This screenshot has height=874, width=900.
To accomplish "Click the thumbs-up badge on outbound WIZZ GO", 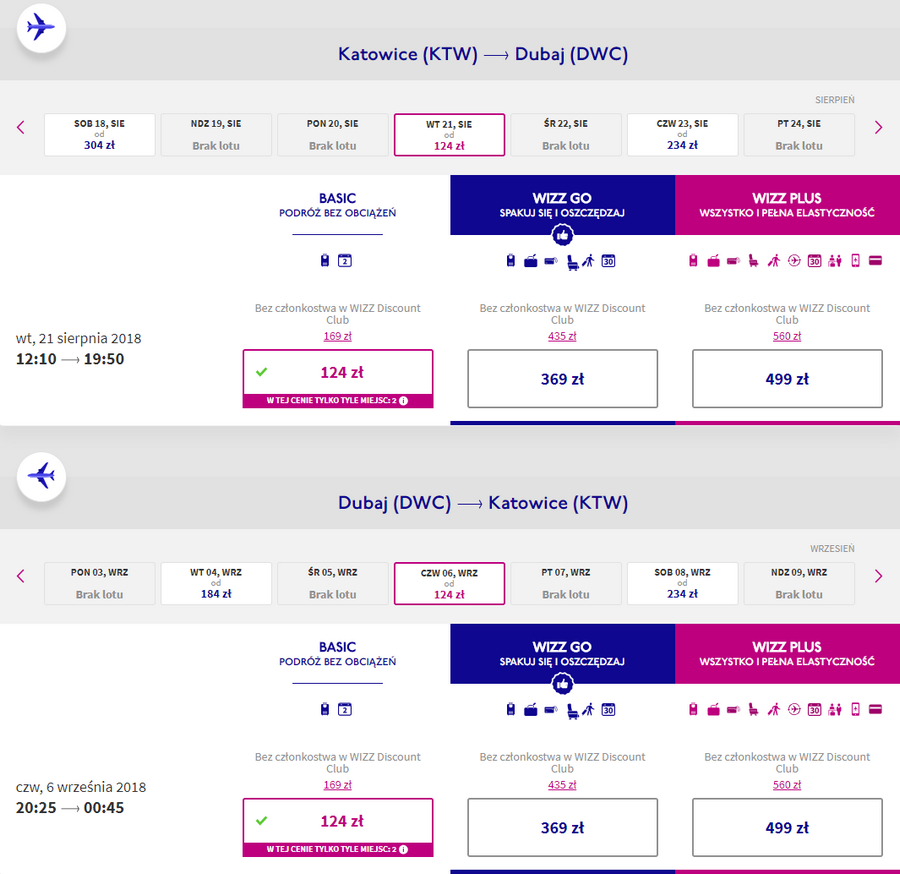I will 562,235.
